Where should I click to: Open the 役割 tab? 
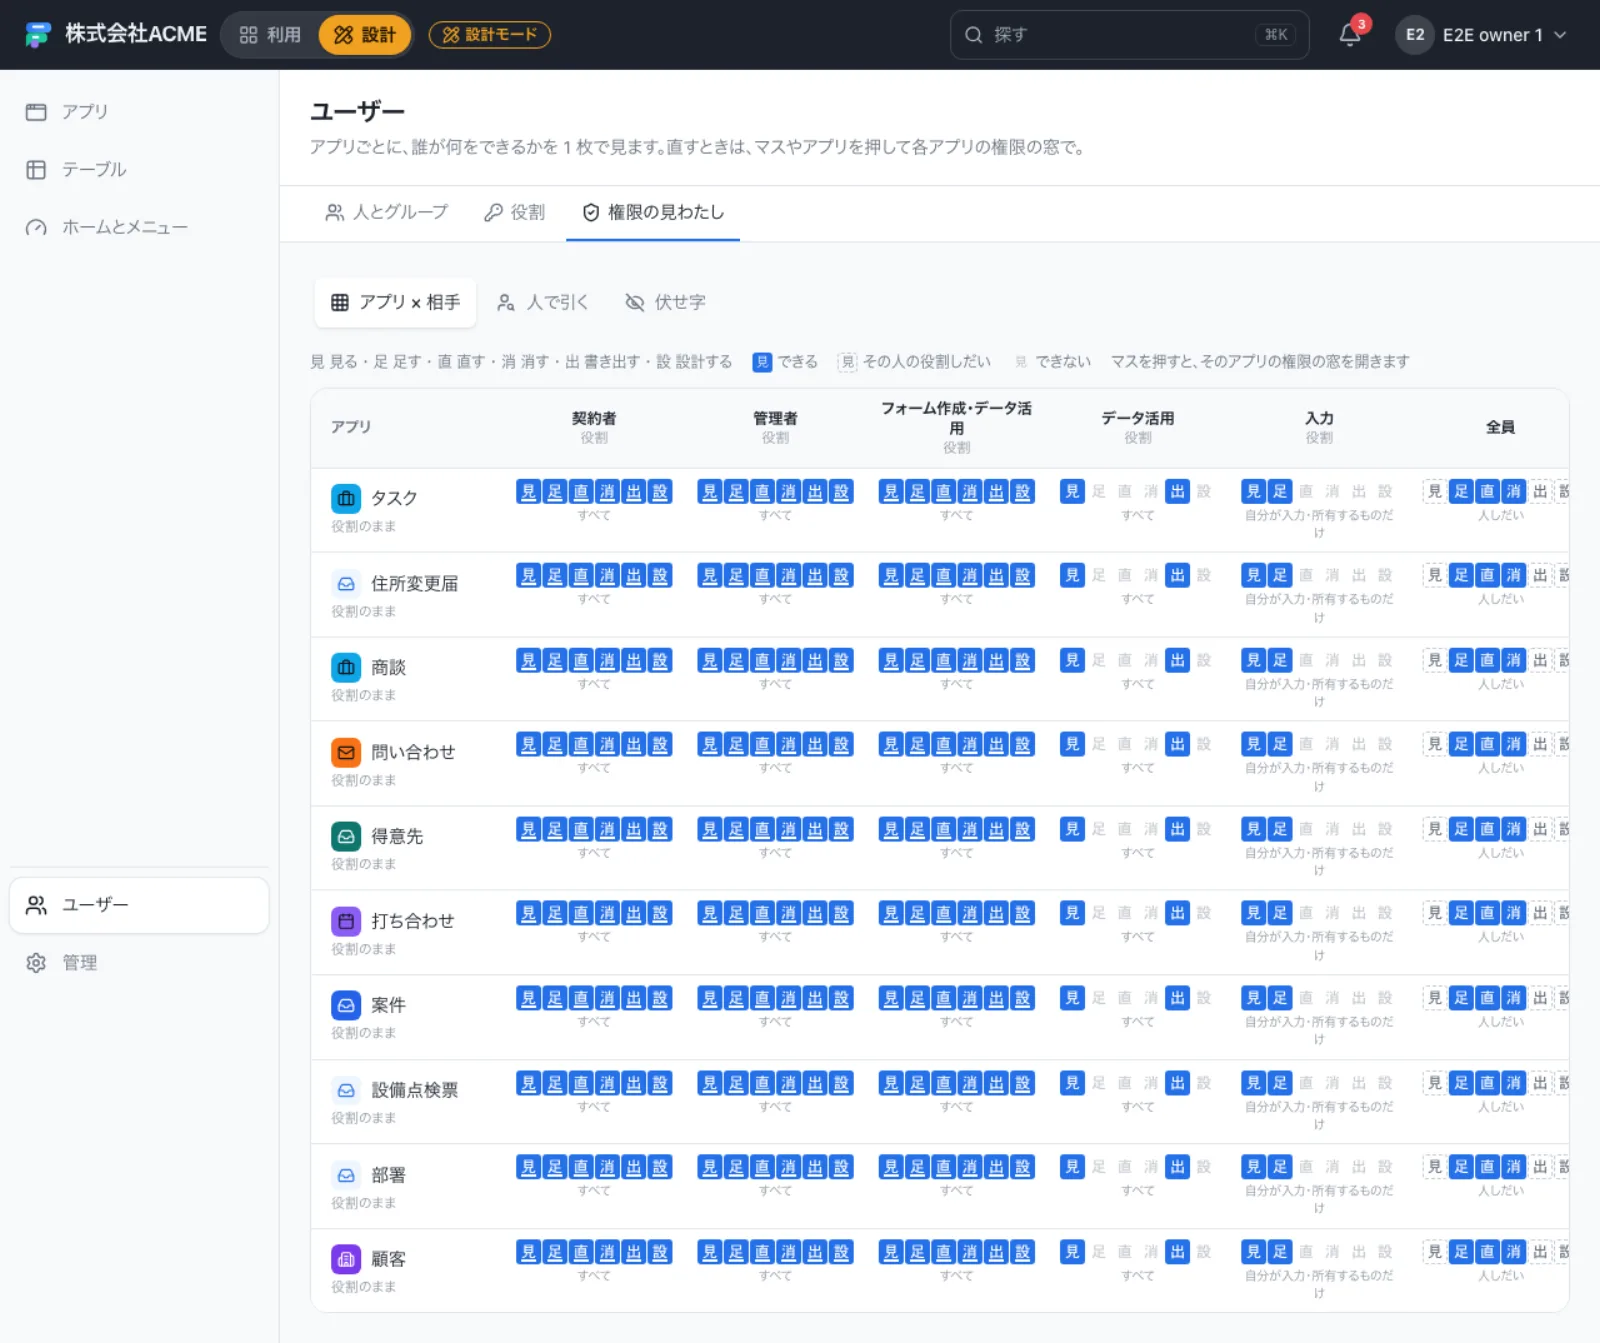pyautogui.click(x=514, y=212)
